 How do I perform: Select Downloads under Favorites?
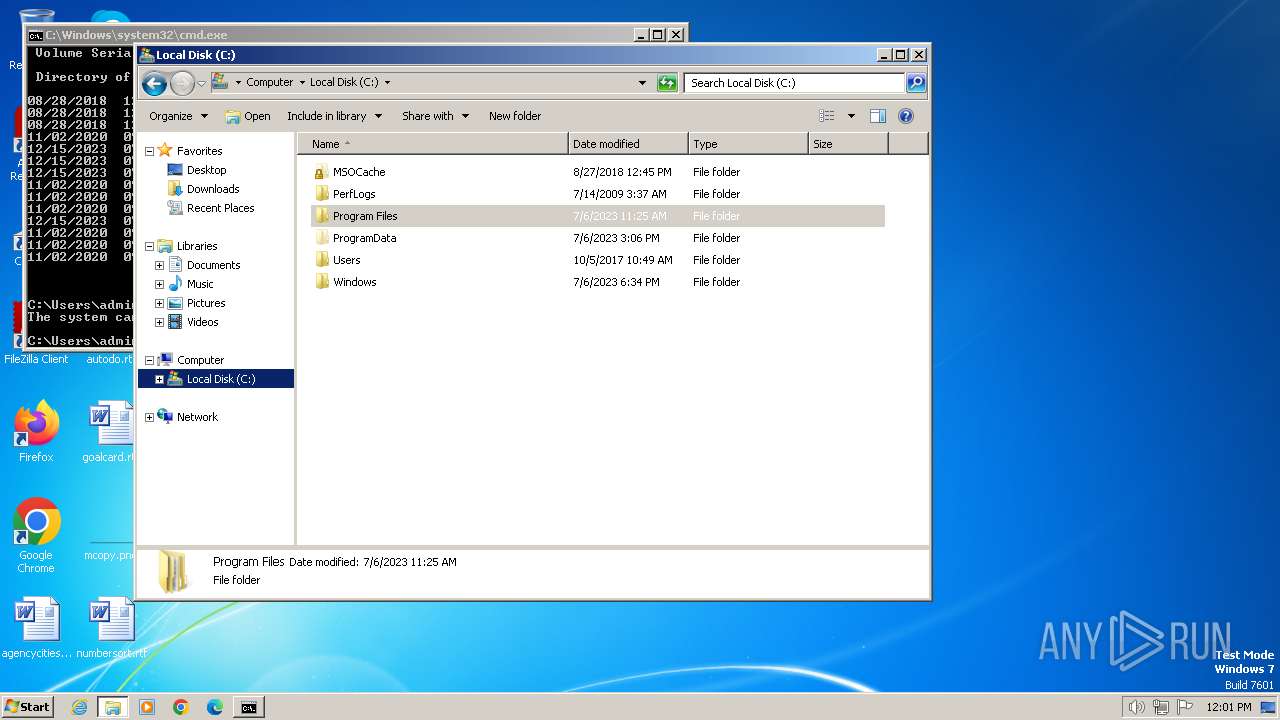pyautogui.click(x=213, y=189)
